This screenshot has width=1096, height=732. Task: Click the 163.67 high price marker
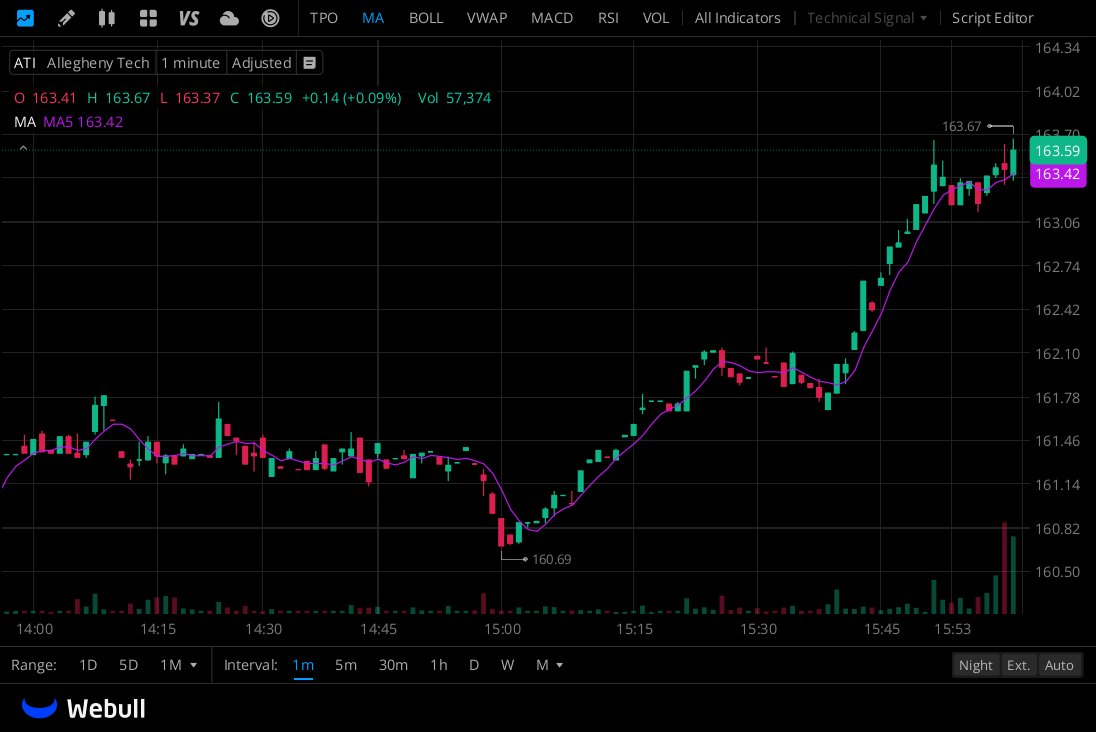[962, 127]
